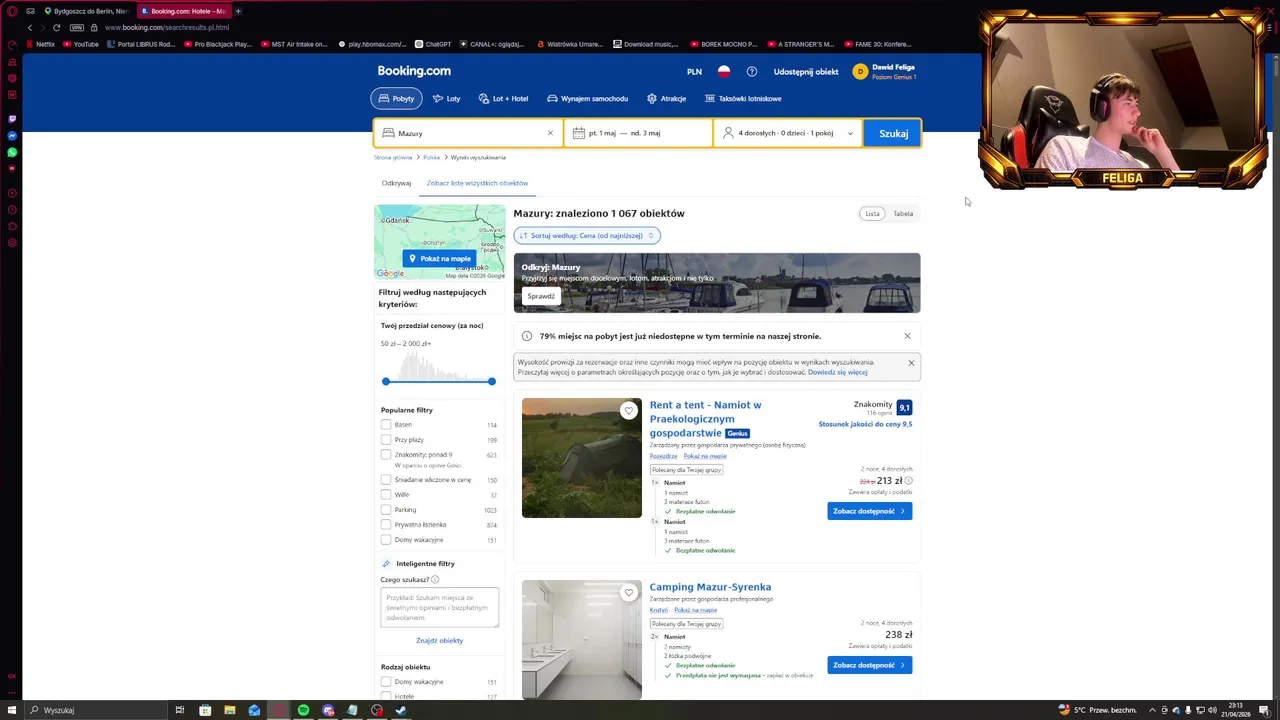Click the Czego szukasz text area

tap(439, 608)
